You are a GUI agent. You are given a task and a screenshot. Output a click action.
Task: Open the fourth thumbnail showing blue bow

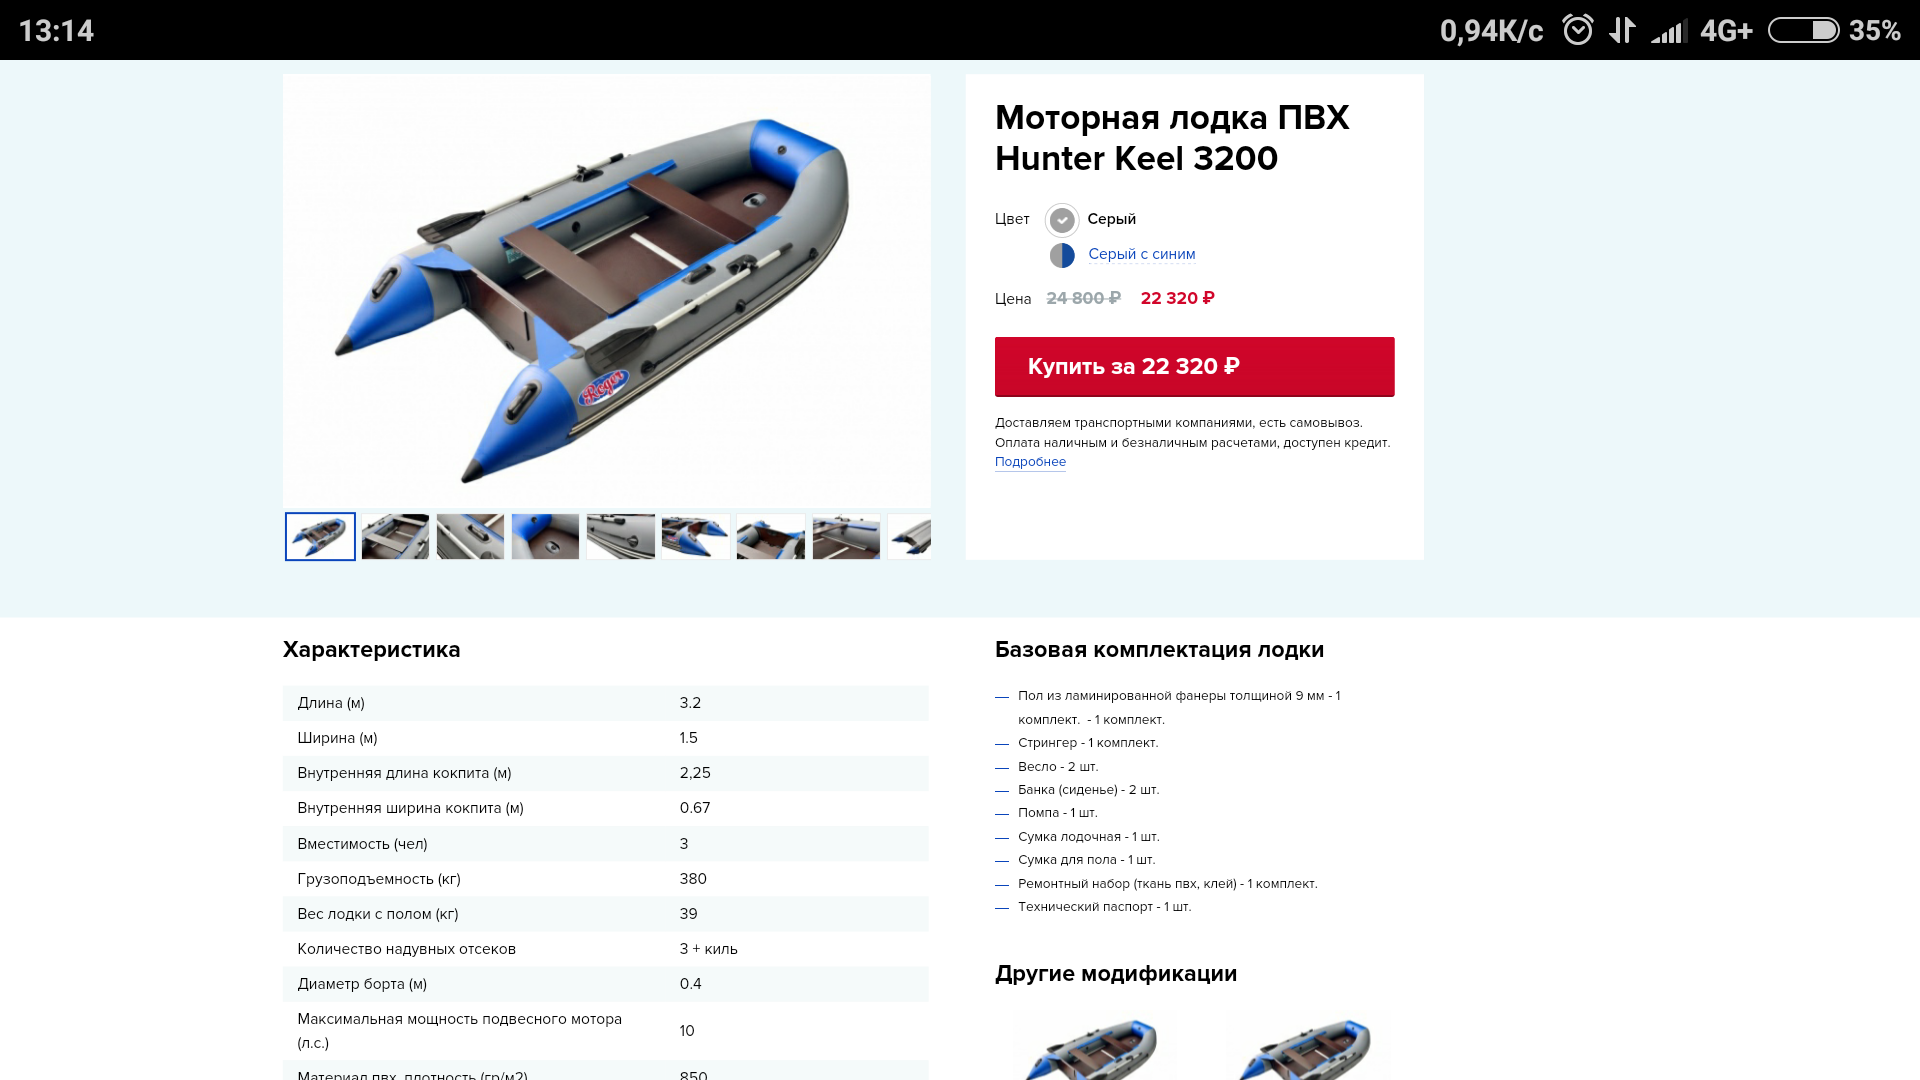tap(545, 537)
